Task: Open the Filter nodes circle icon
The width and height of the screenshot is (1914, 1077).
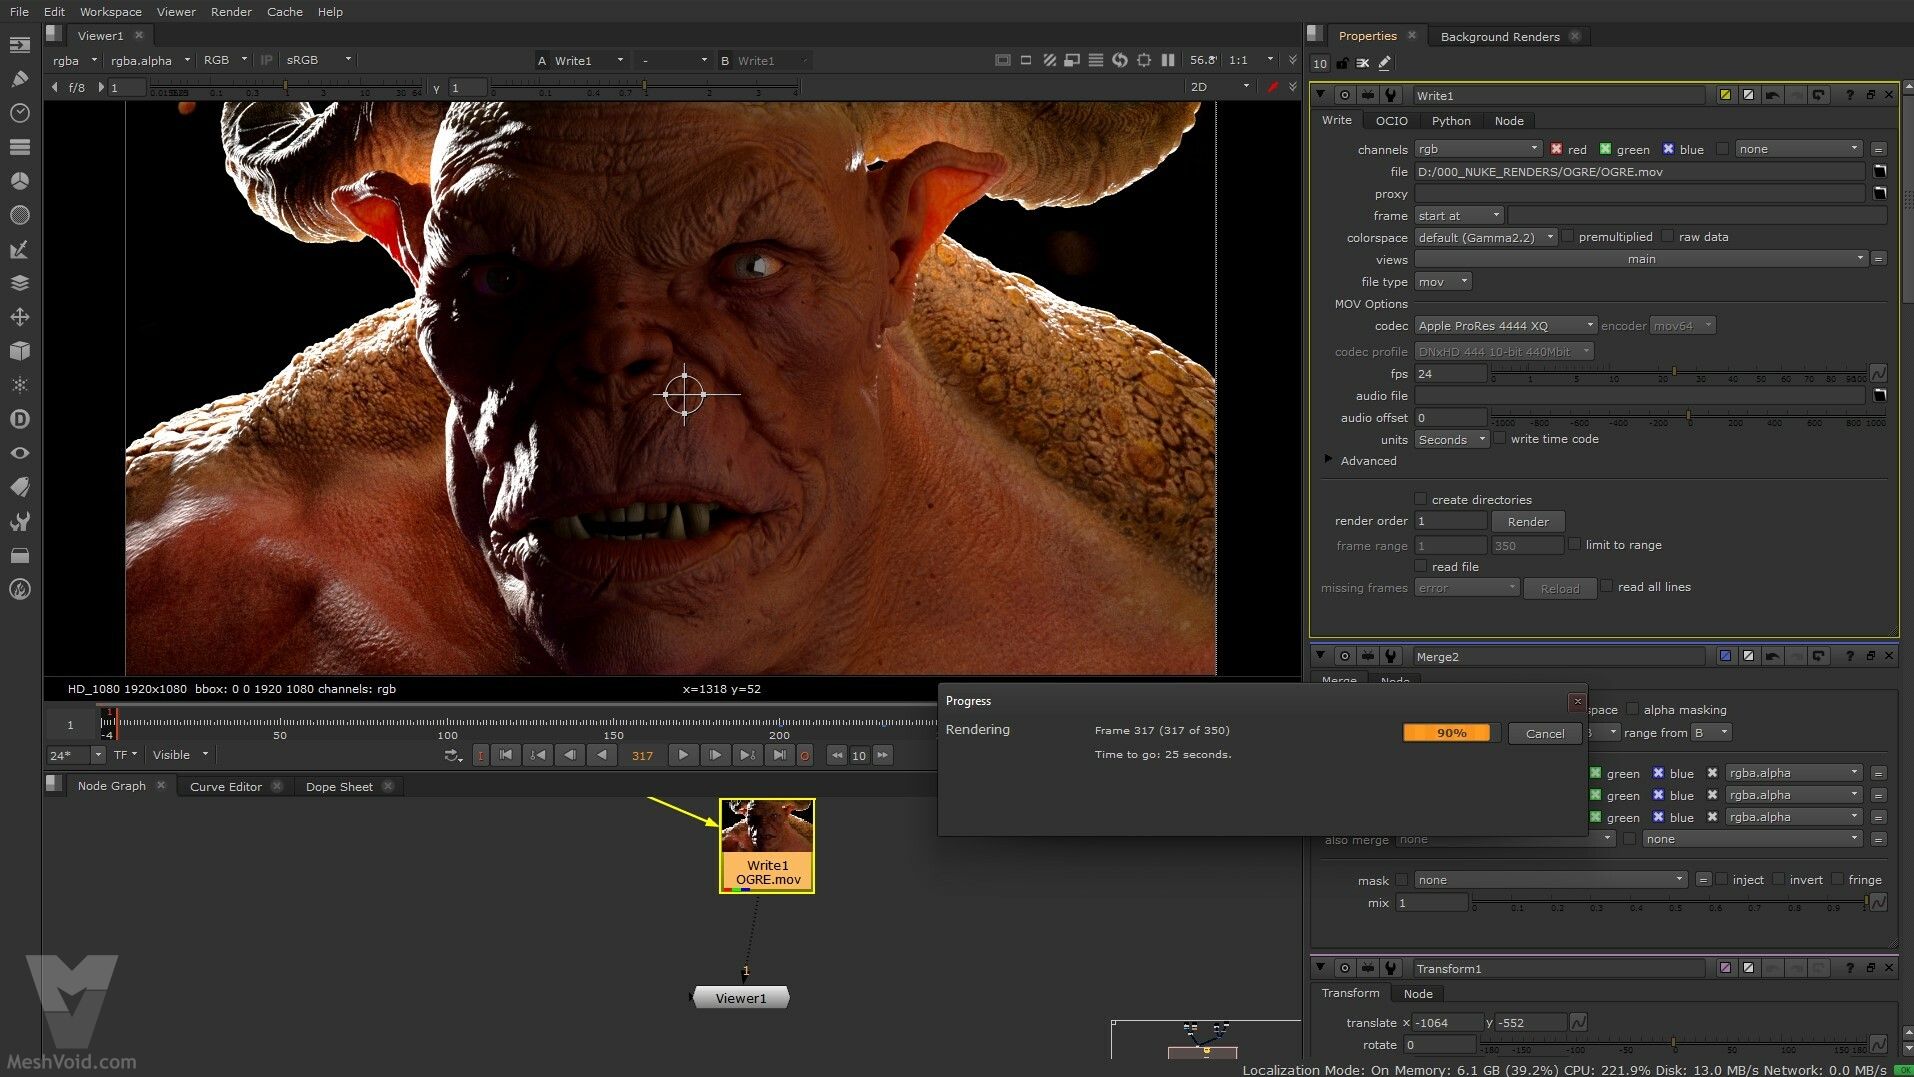Action: [x=19, y=215]
